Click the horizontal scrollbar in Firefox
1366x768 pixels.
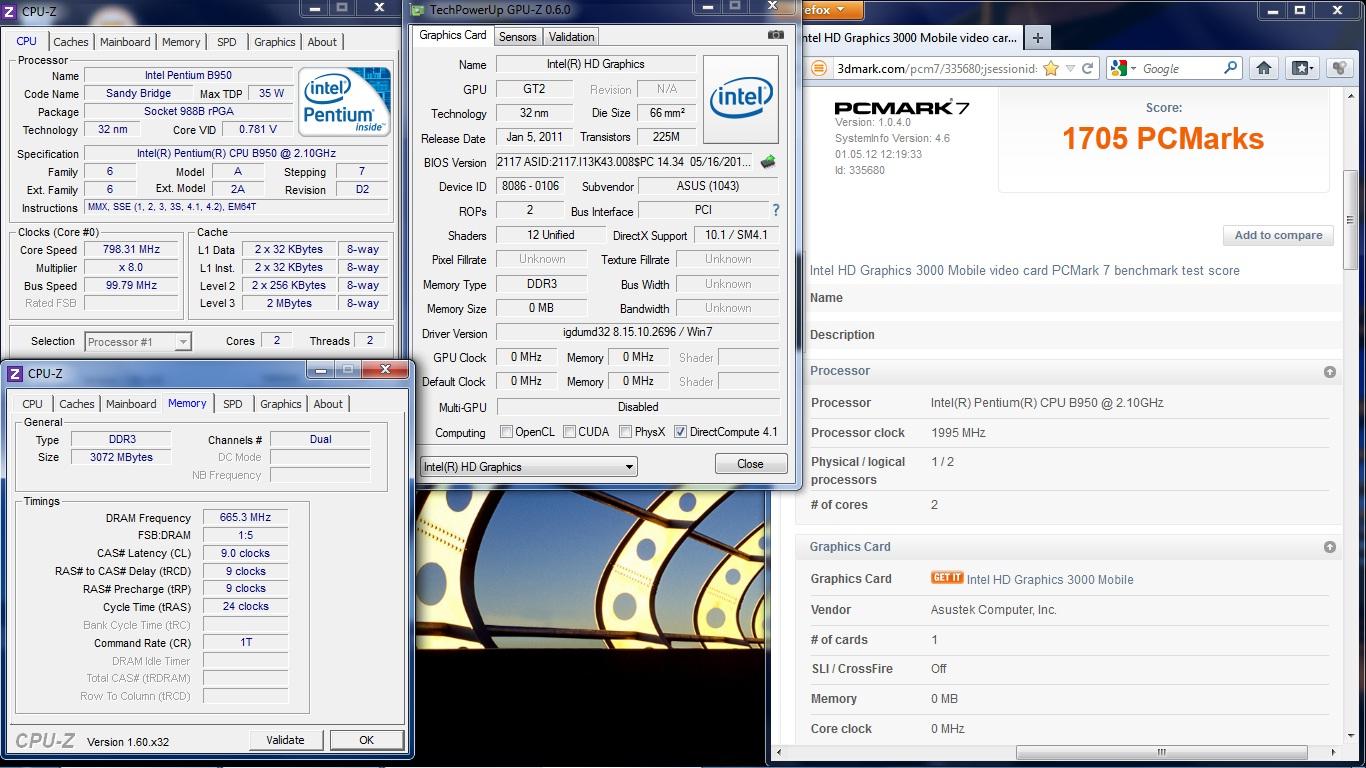[1161, 752]
